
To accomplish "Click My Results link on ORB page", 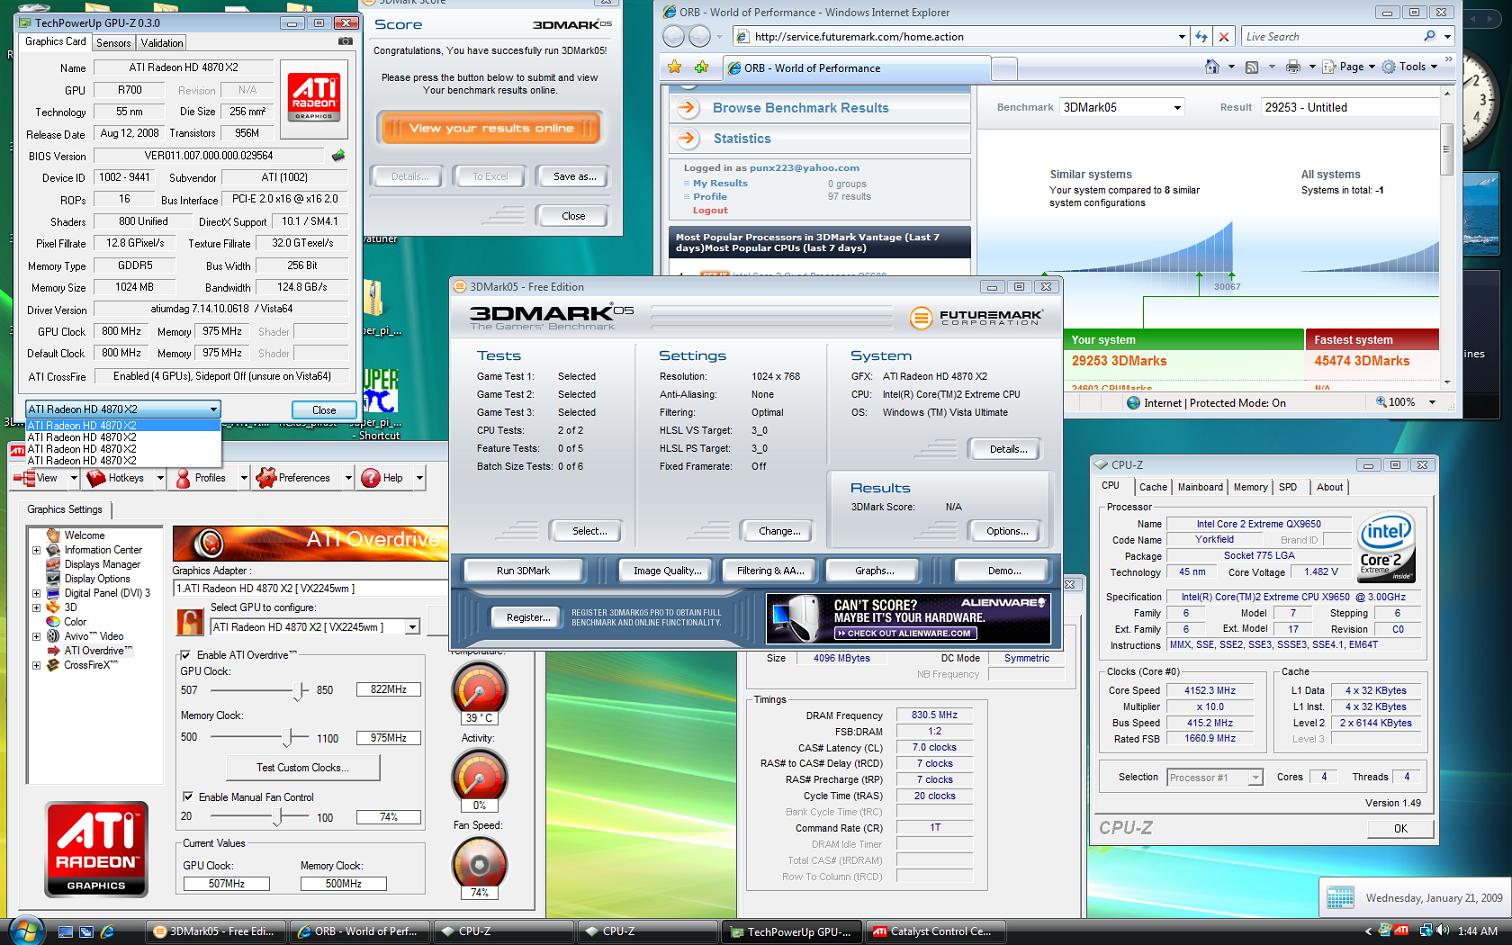I will pos(720,183).
